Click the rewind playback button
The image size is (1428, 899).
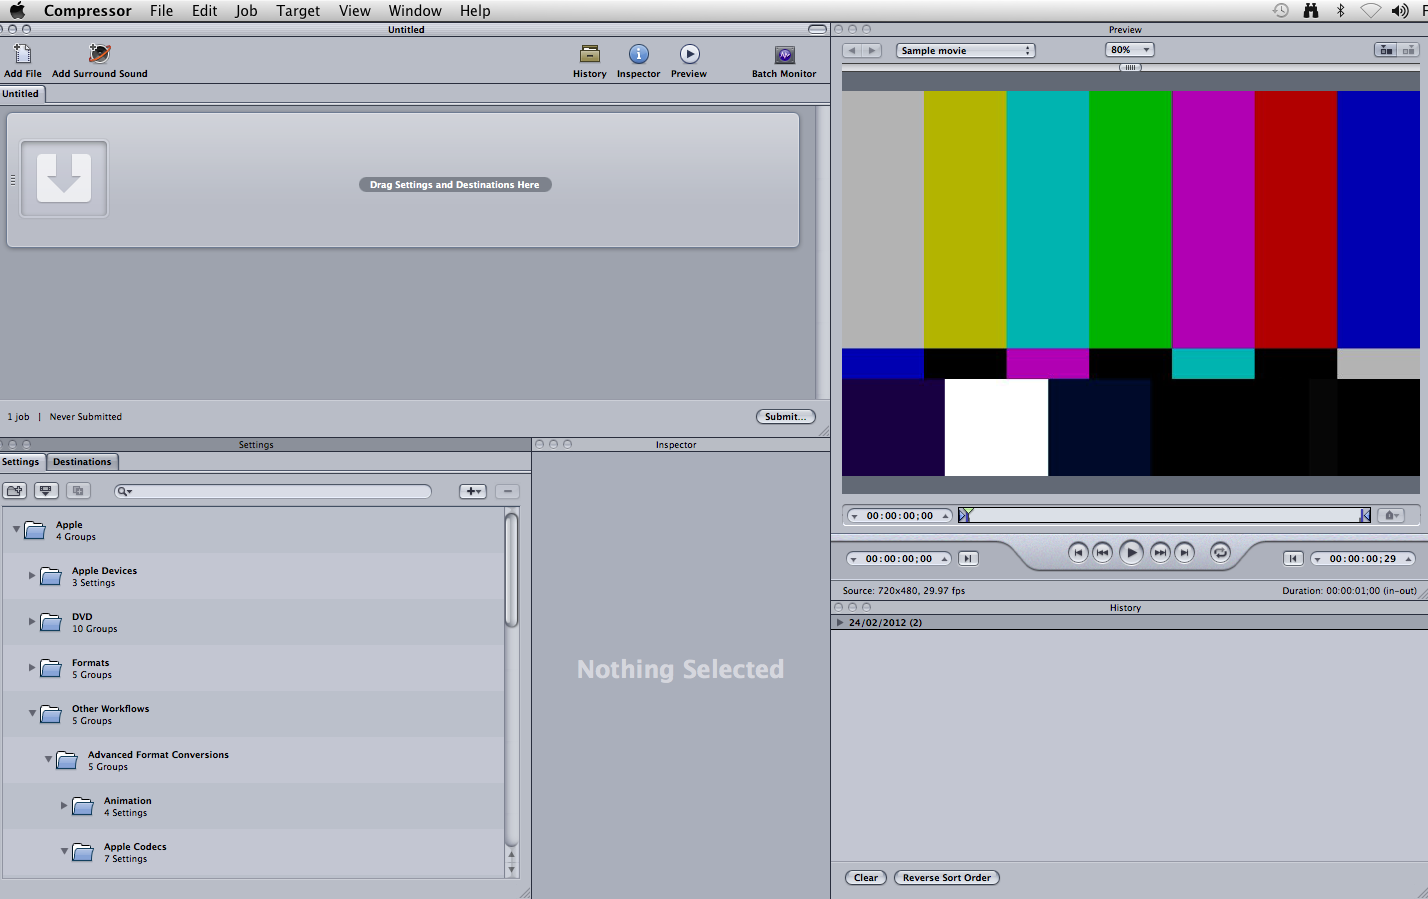pos(1102,552)
